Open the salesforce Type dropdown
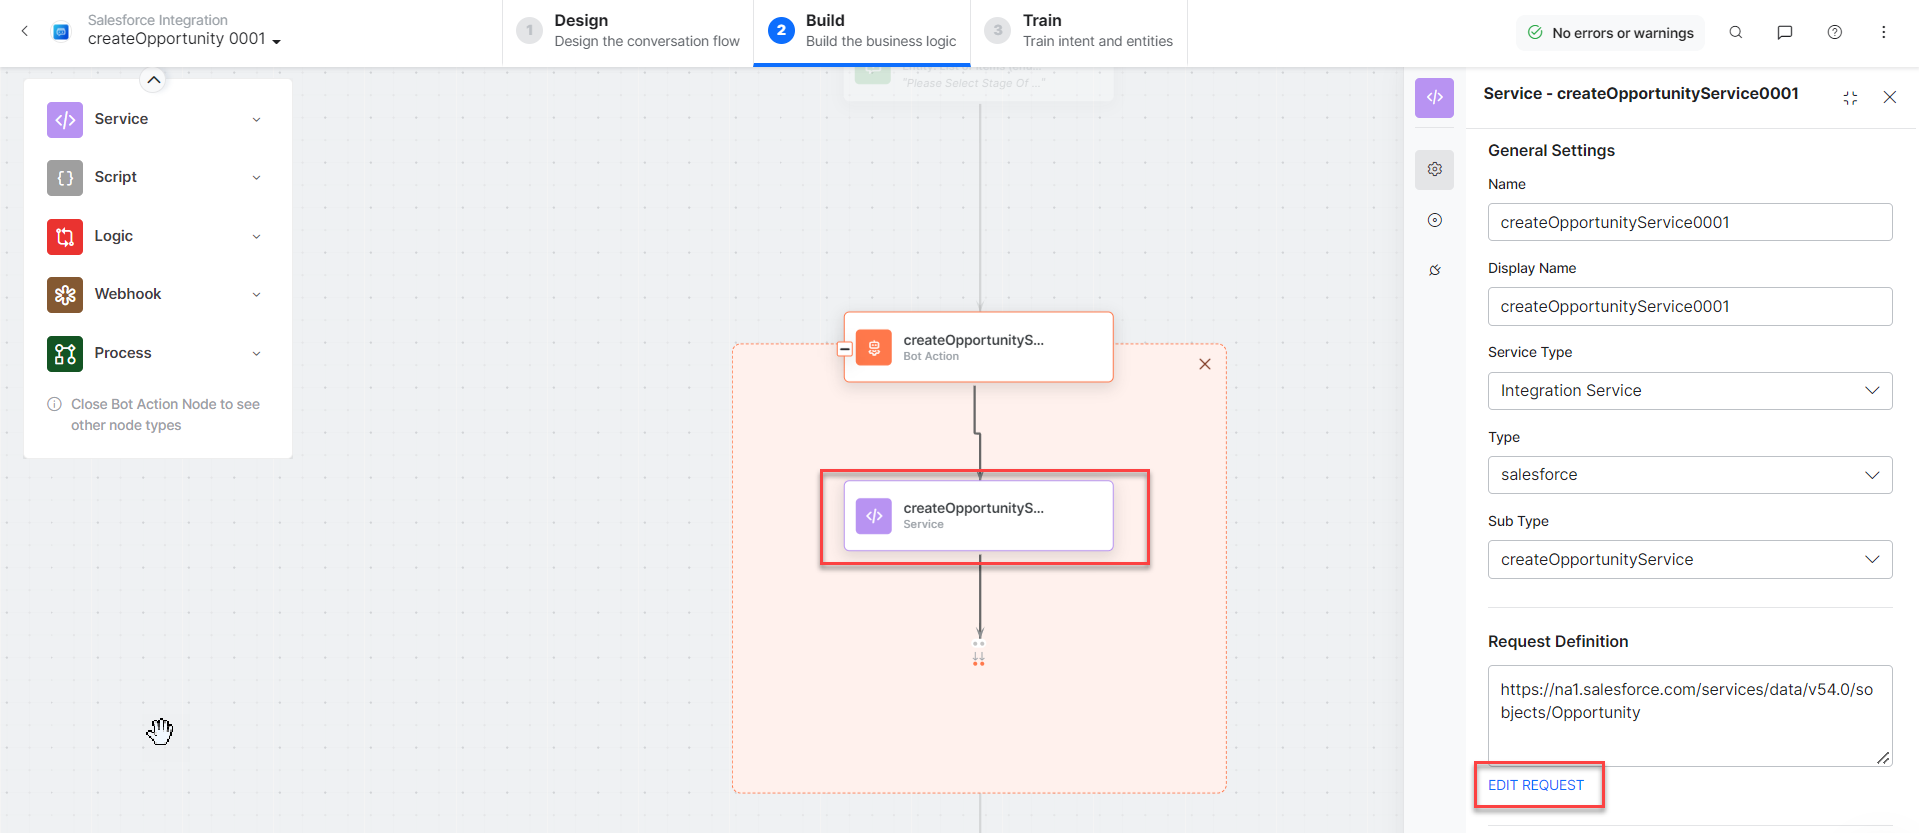The width and height of the screenshot is (1919, 833). (1689, 475)
